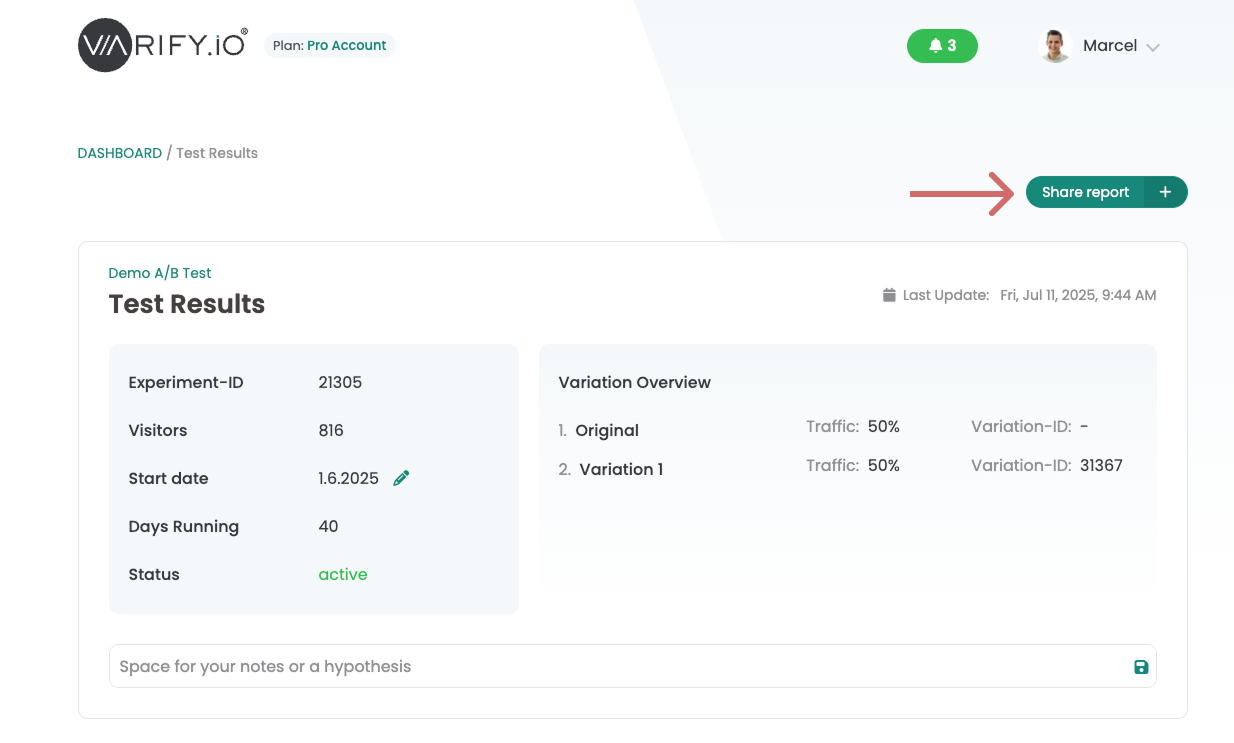Viewport: 1234px width, 743px height.
Task: Click the Test Results breadcrumb text
Action: pyautogui.click(x=217, y=153)
